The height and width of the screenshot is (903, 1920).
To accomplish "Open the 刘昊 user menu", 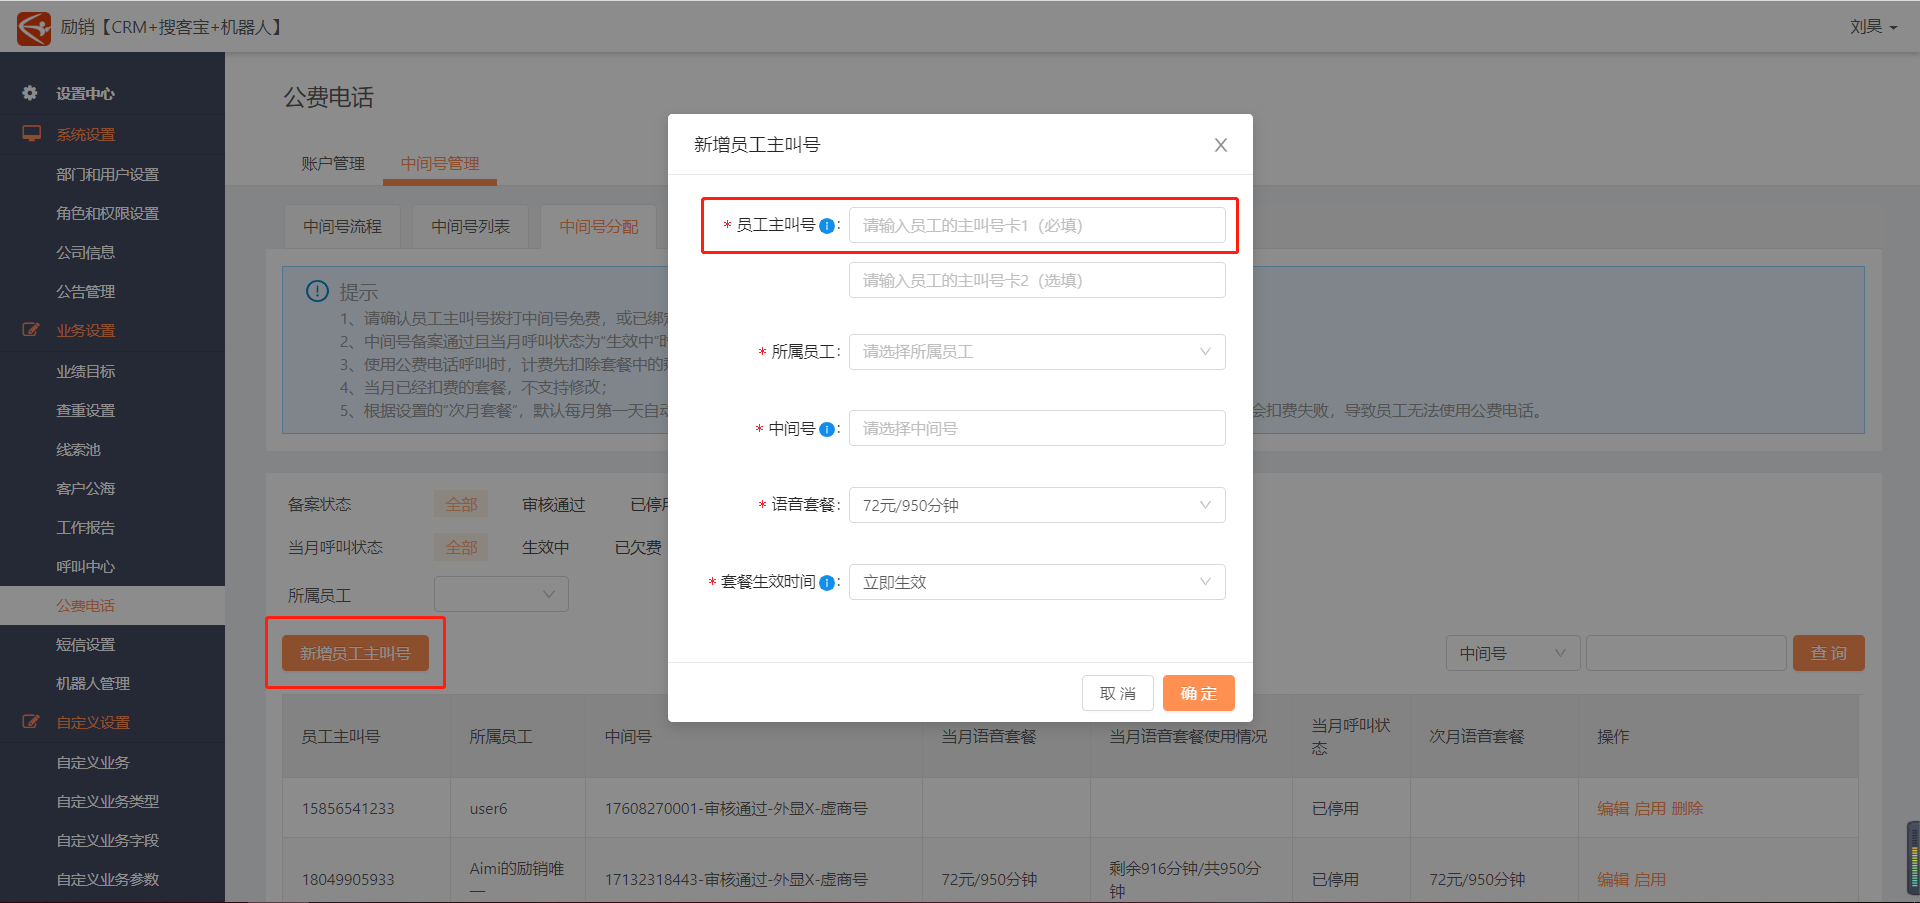I will [1873, 27].
